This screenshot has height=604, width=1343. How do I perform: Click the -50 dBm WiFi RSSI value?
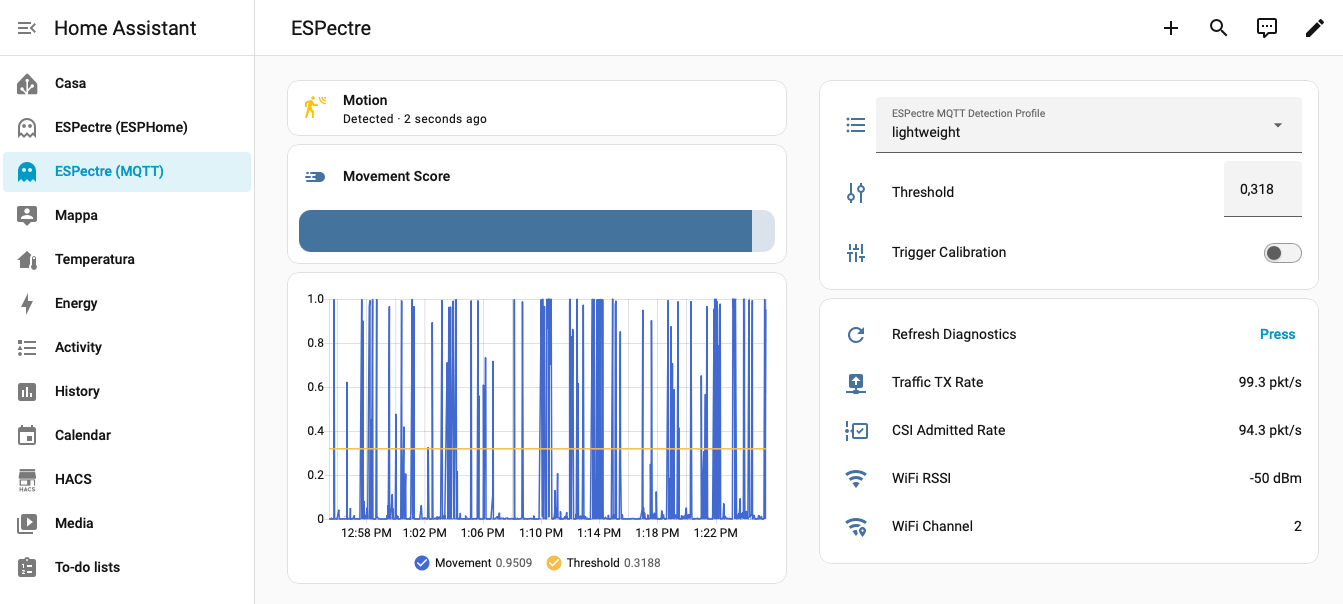pyautogui.click(x=1276, y=479)
